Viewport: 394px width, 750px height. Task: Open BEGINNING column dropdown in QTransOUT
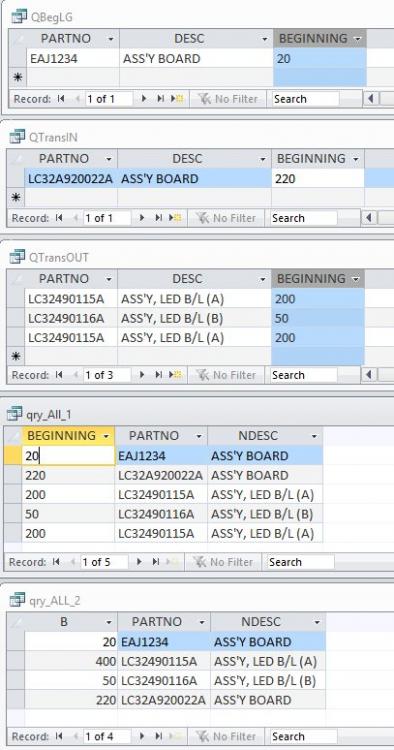coord(356,279)
